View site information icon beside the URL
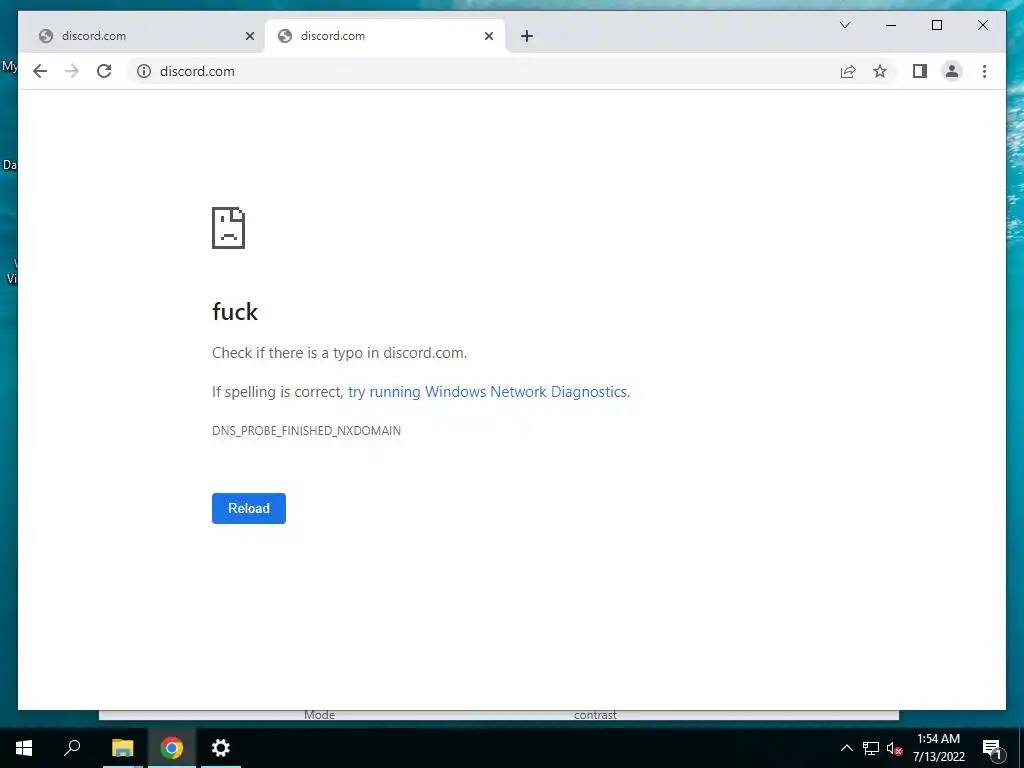The height and width of the screenshot is (768, 1024). [x=144, y=71]
